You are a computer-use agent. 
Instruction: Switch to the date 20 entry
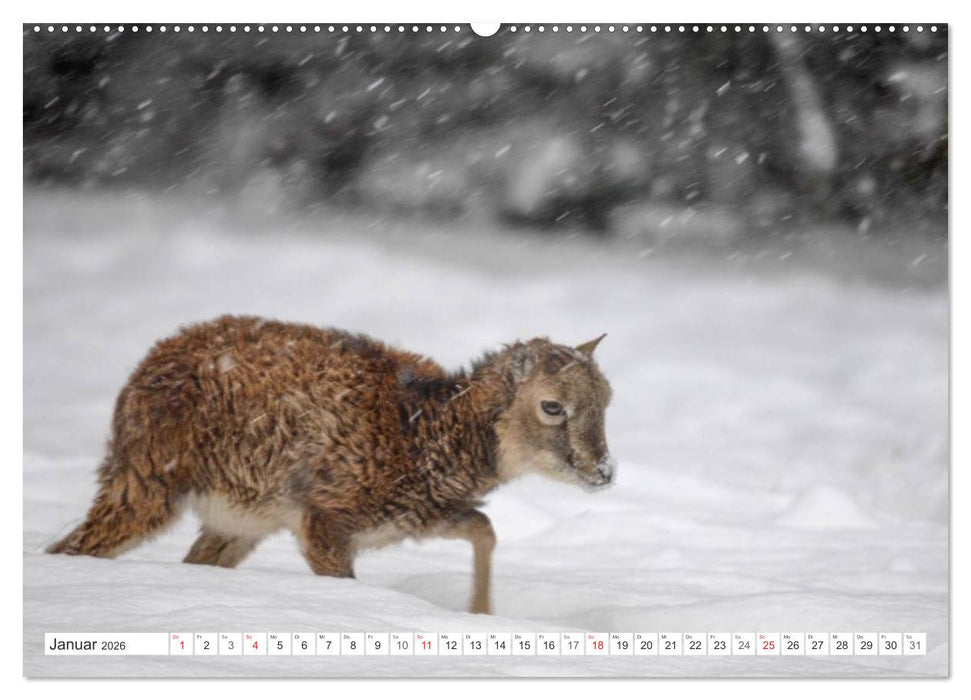(x=647, y=645)
